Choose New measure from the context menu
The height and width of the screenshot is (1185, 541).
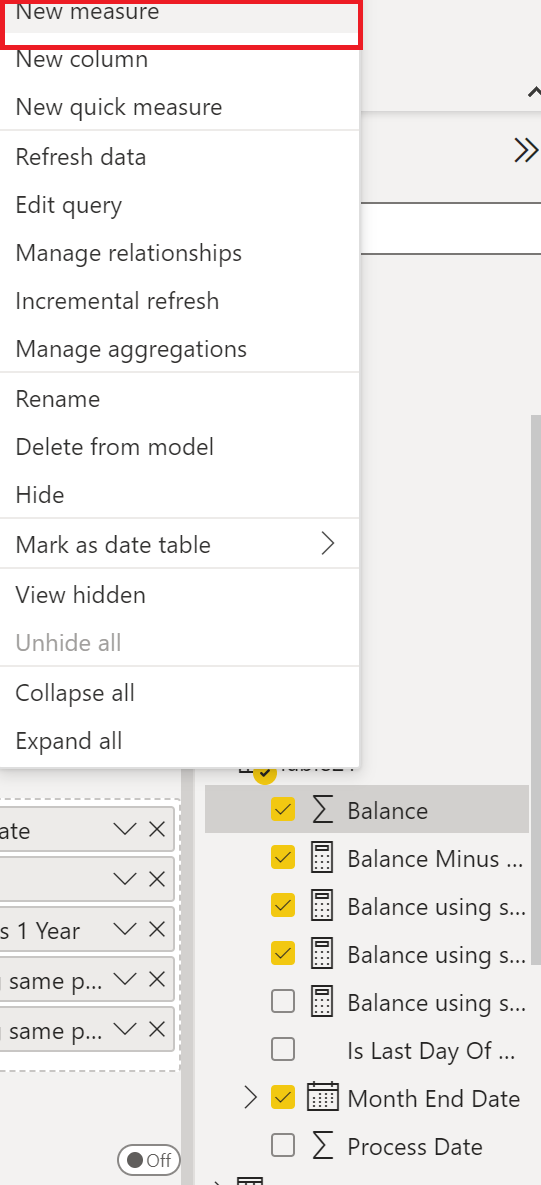180,15
